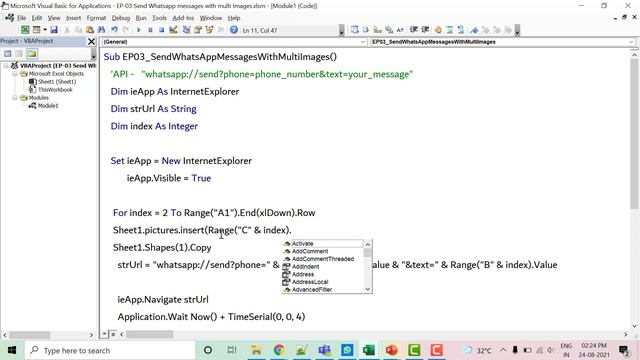Switch to Full Module View button

(x=113, y=334)
